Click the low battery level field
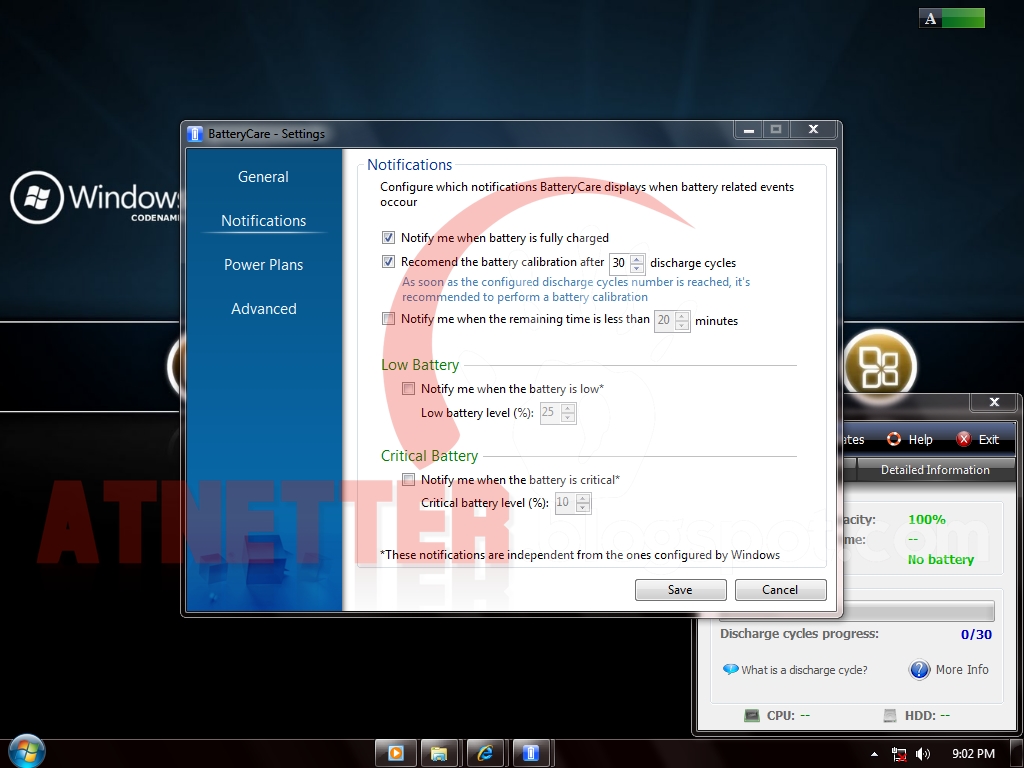This screenshot has width=1024, height=768. tap(550, 413)
